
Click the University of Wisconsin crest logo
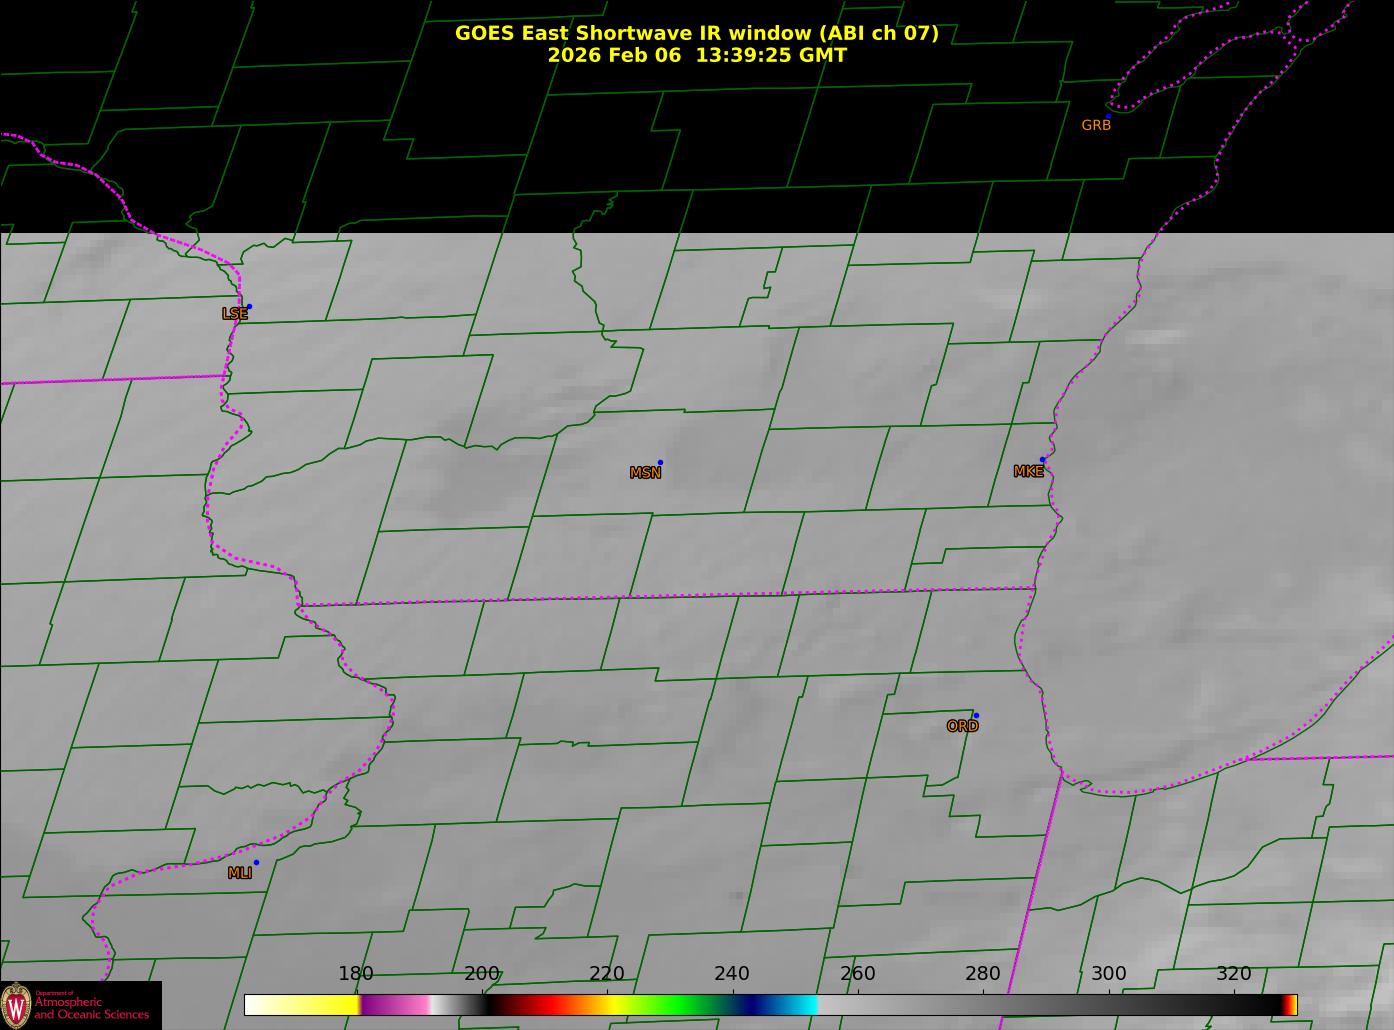point(16,1004)
